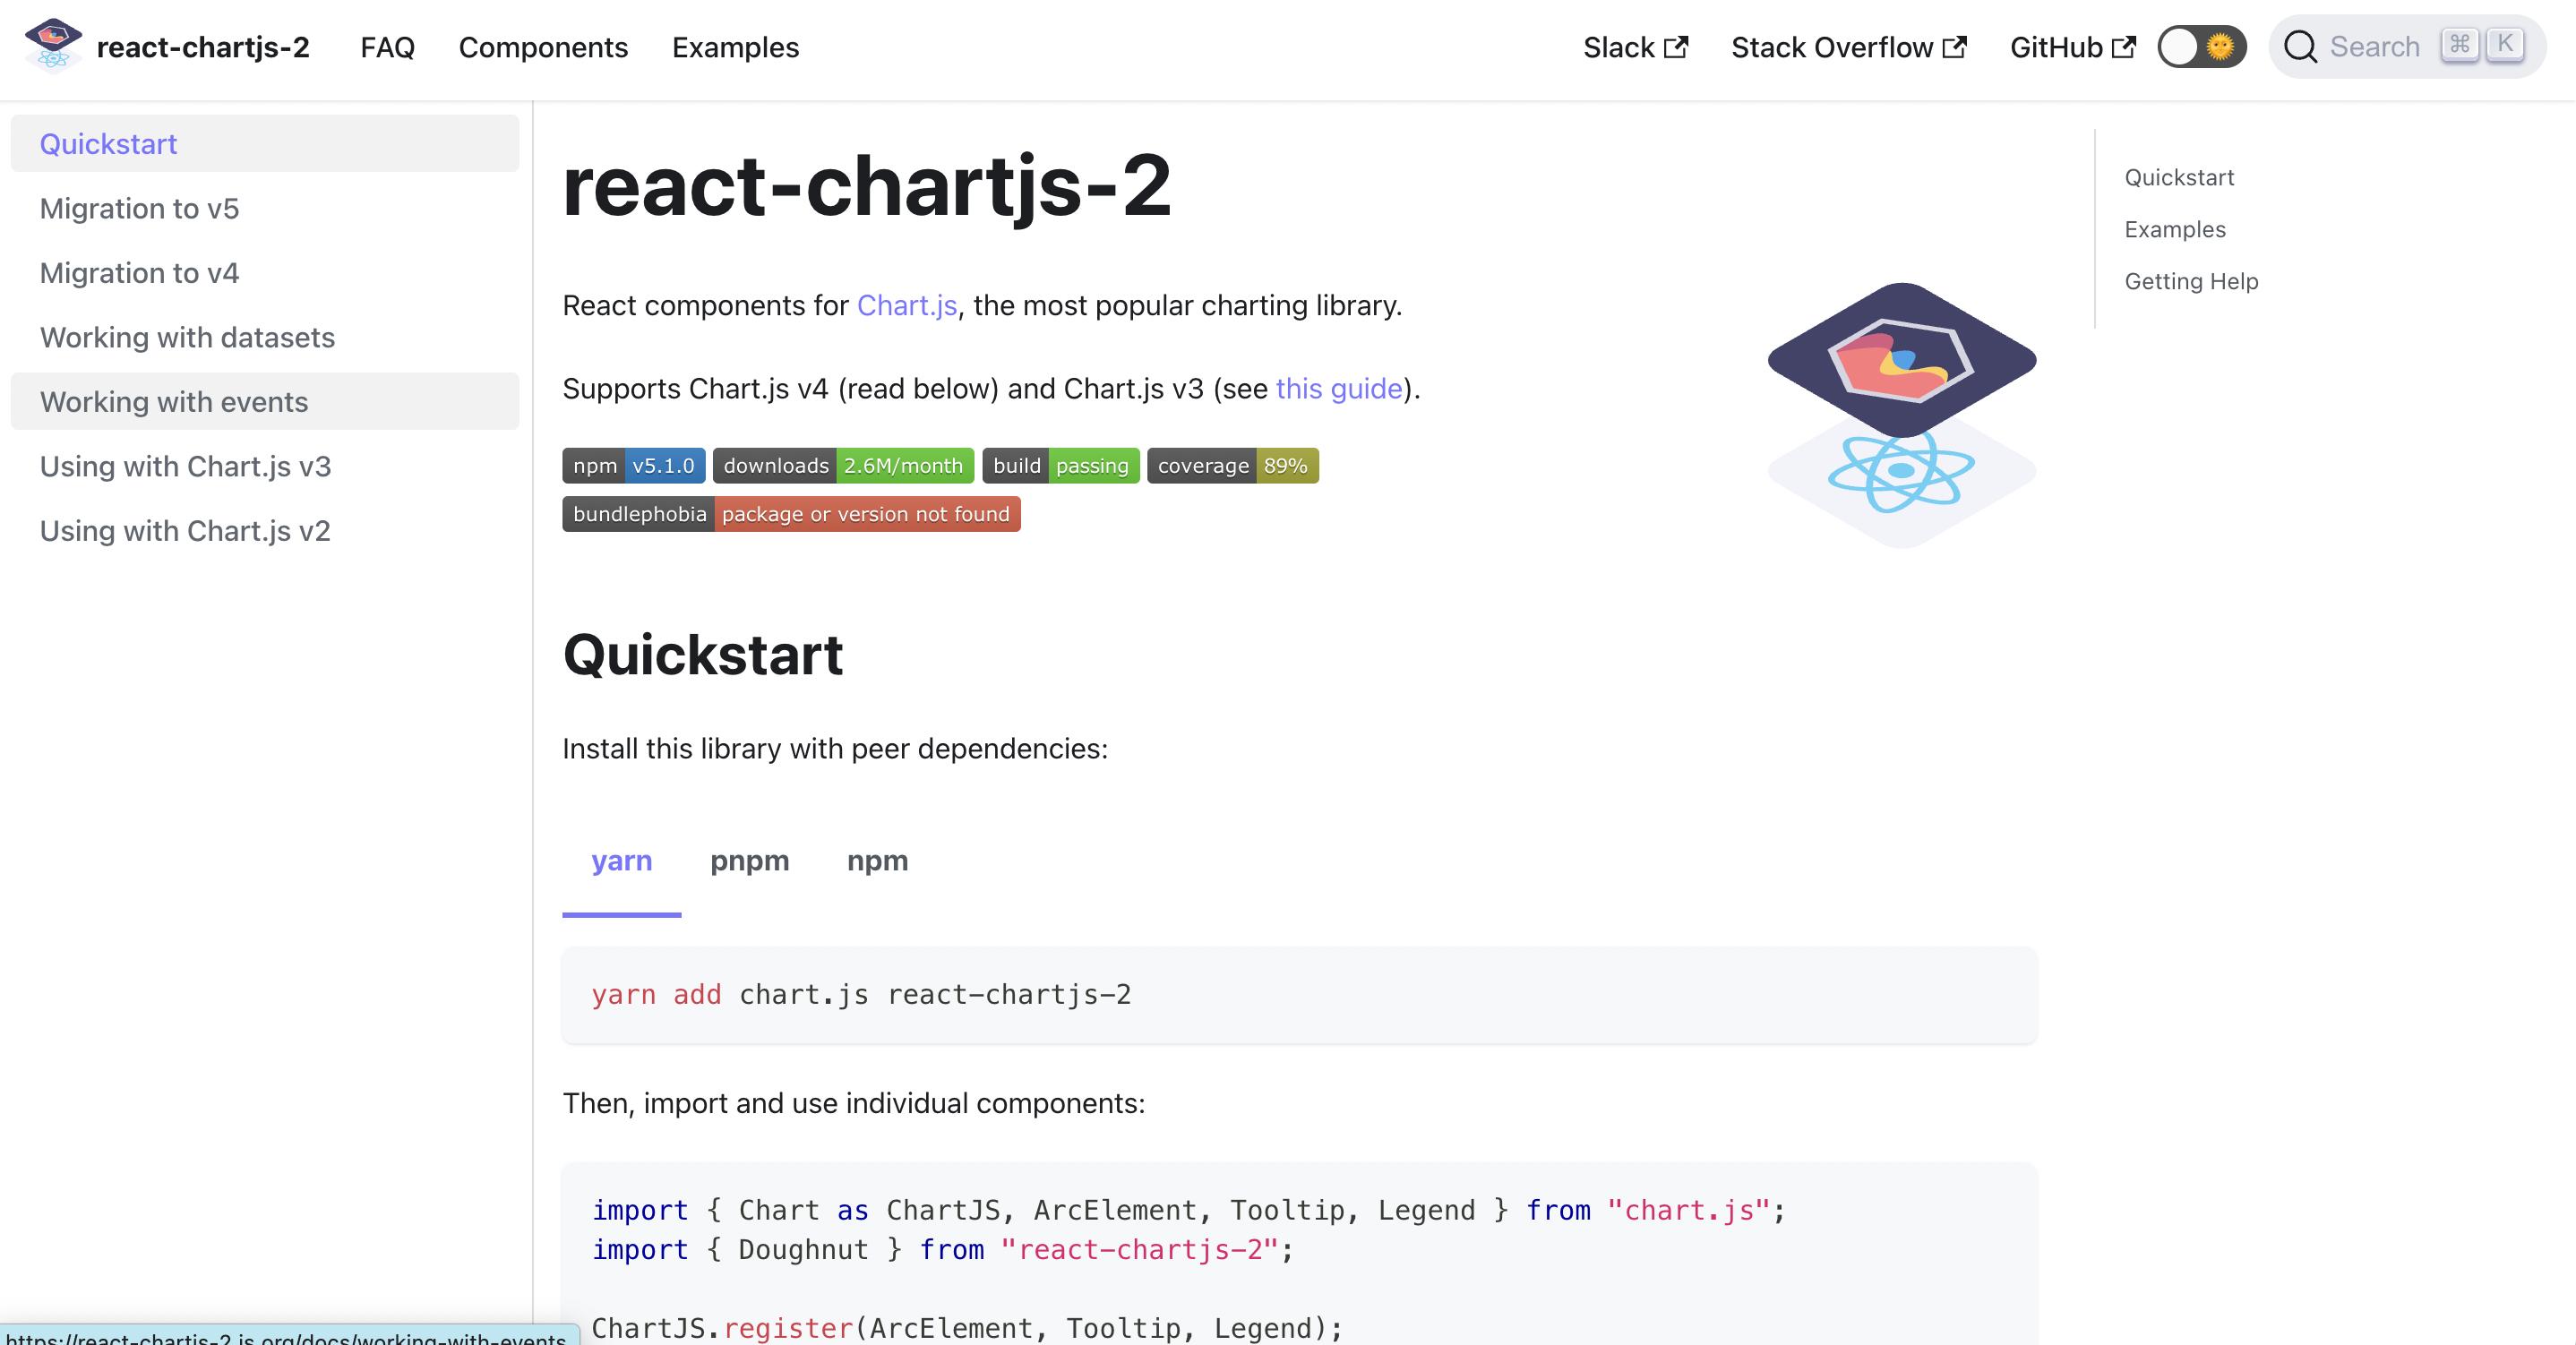The width and height of the screenshot is (2576, 1345).
Task: Click the Search input field
Action: [2407, 46]
